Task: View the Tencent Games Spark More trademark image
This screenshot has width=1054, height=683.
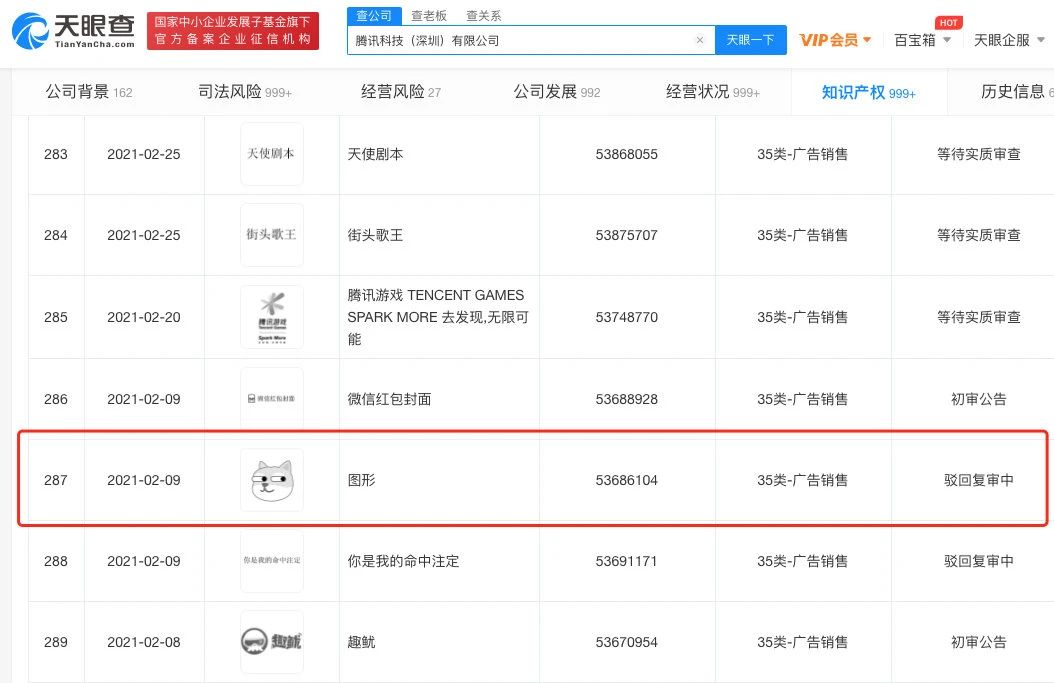Action: tap(272, 317)
